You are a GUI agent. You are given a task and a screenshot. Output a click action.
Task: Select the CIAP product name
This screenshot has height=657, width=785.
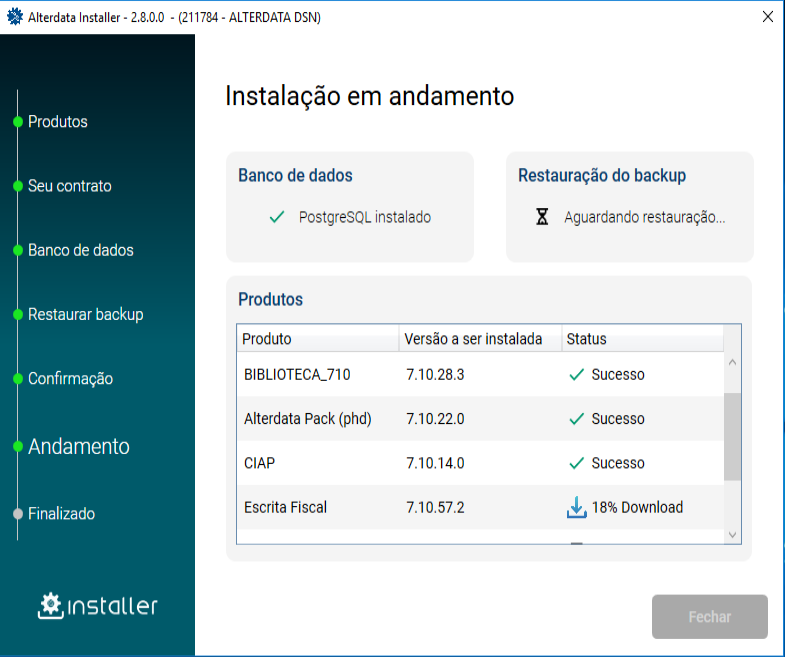click(x=259, y=463)
